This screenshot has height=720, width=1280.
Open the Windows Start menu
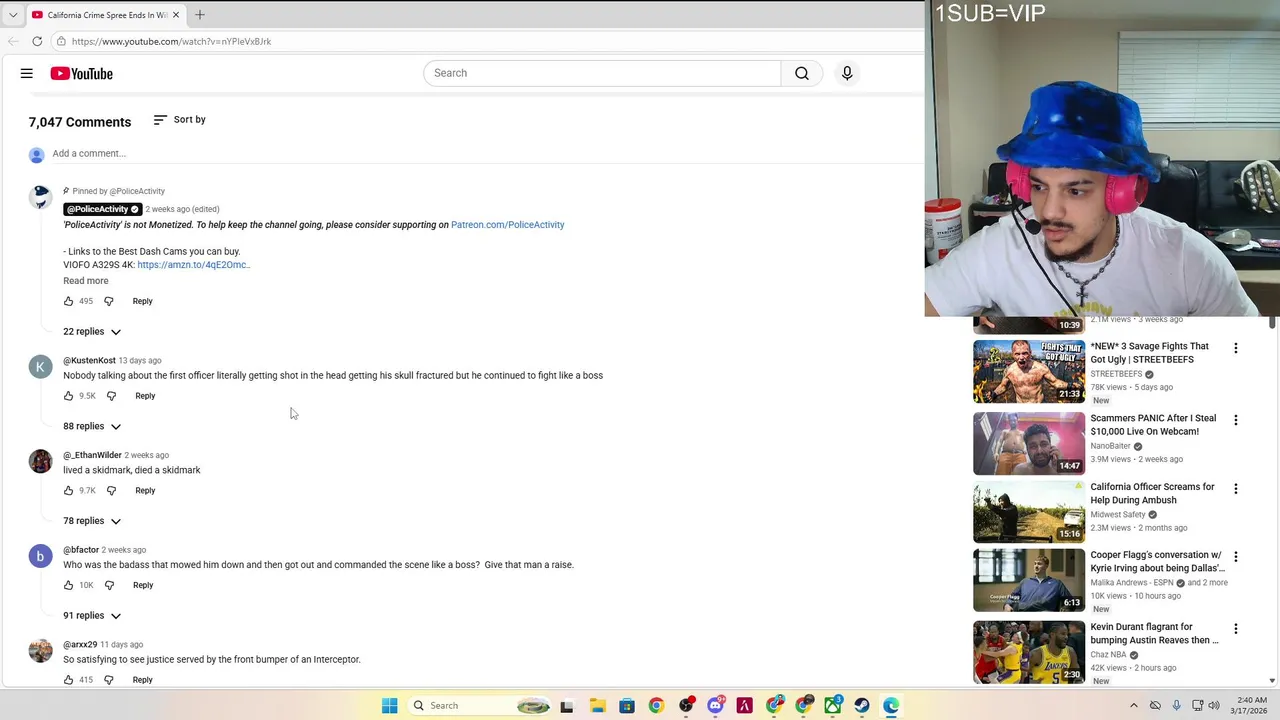[389, 706]
